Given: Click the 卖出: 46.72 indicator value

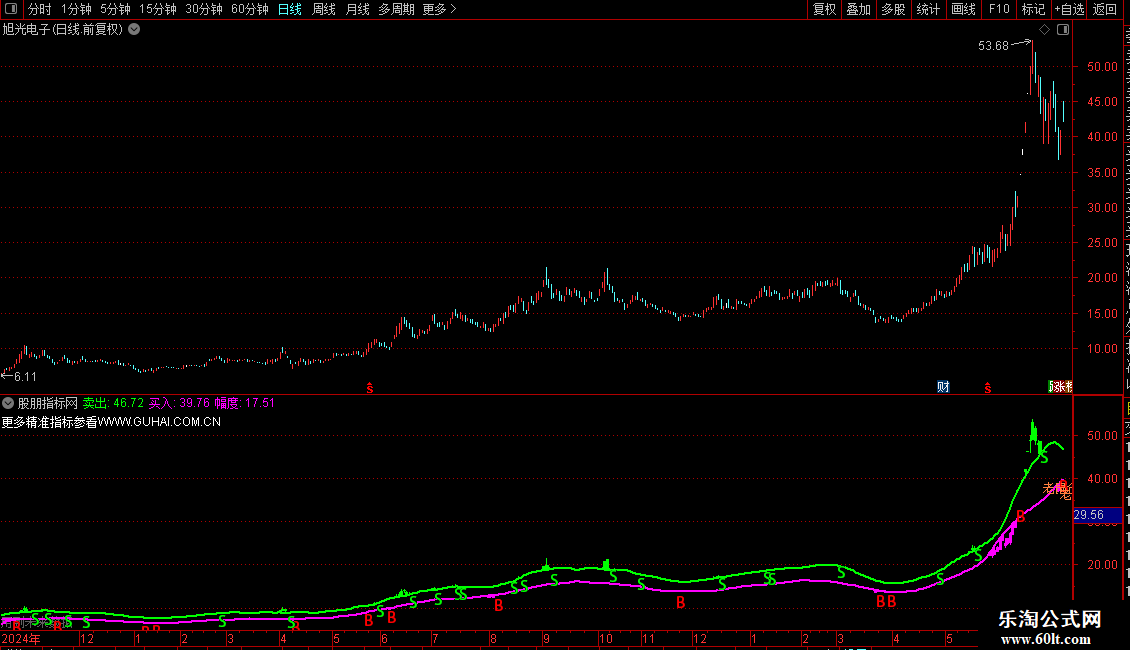Looking at the screenshot, I should pos(113,403).
